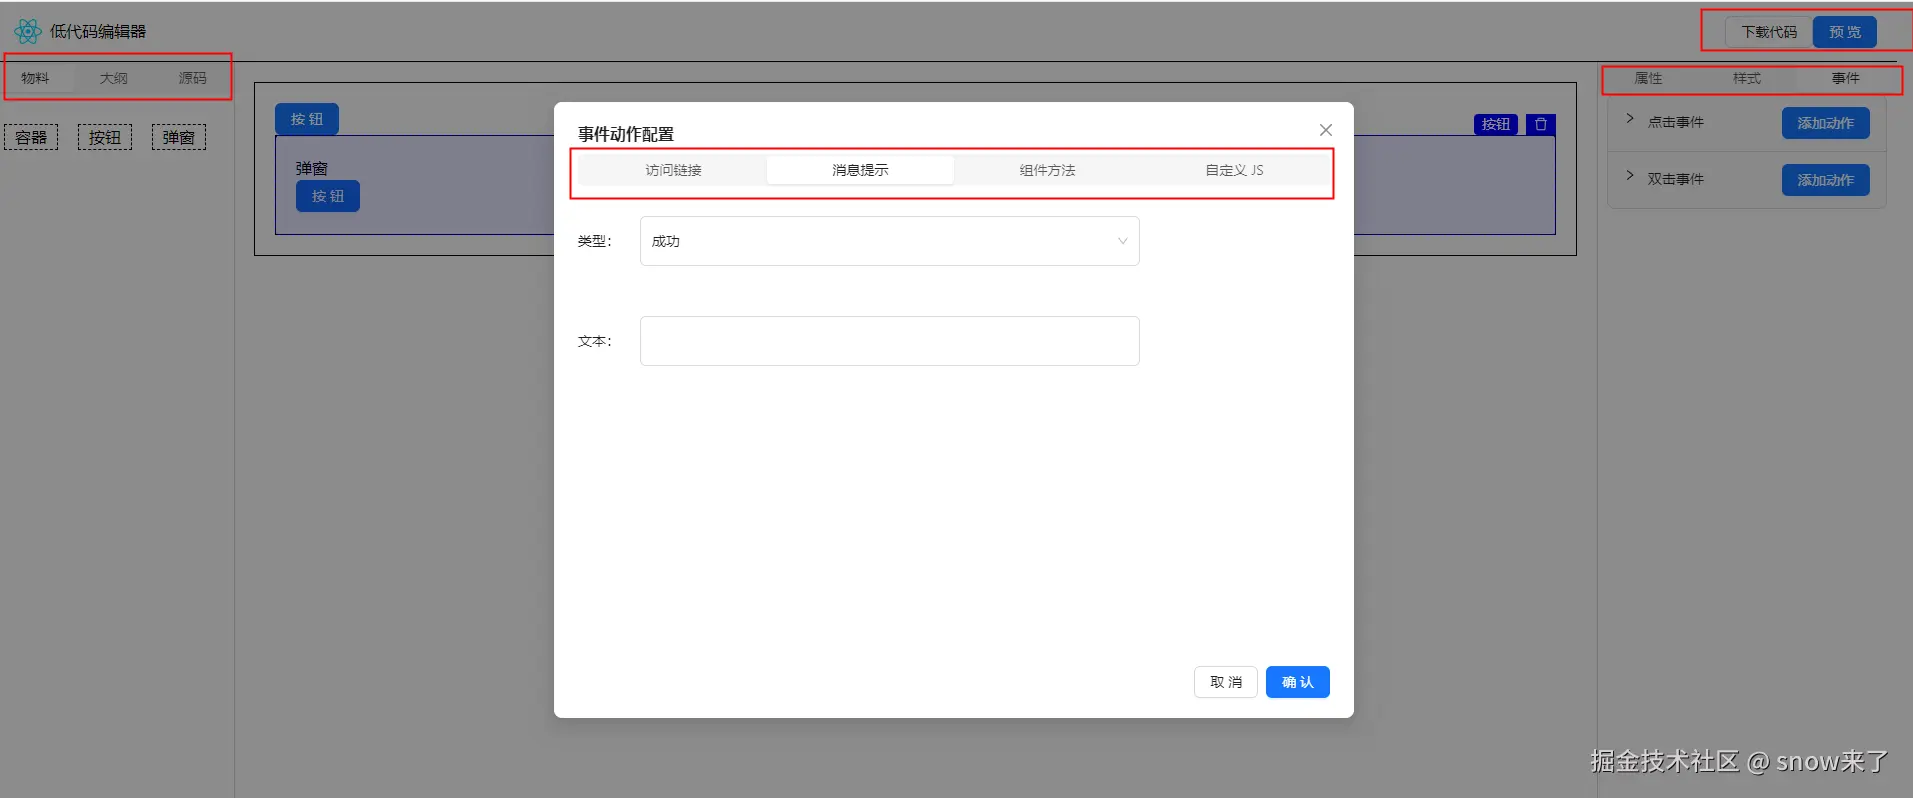Image resolution: width=1913 pixels, height=798 pixels.
Task: Open the 类型 dropdown showing 成功
Action: [x=889, y=241]
